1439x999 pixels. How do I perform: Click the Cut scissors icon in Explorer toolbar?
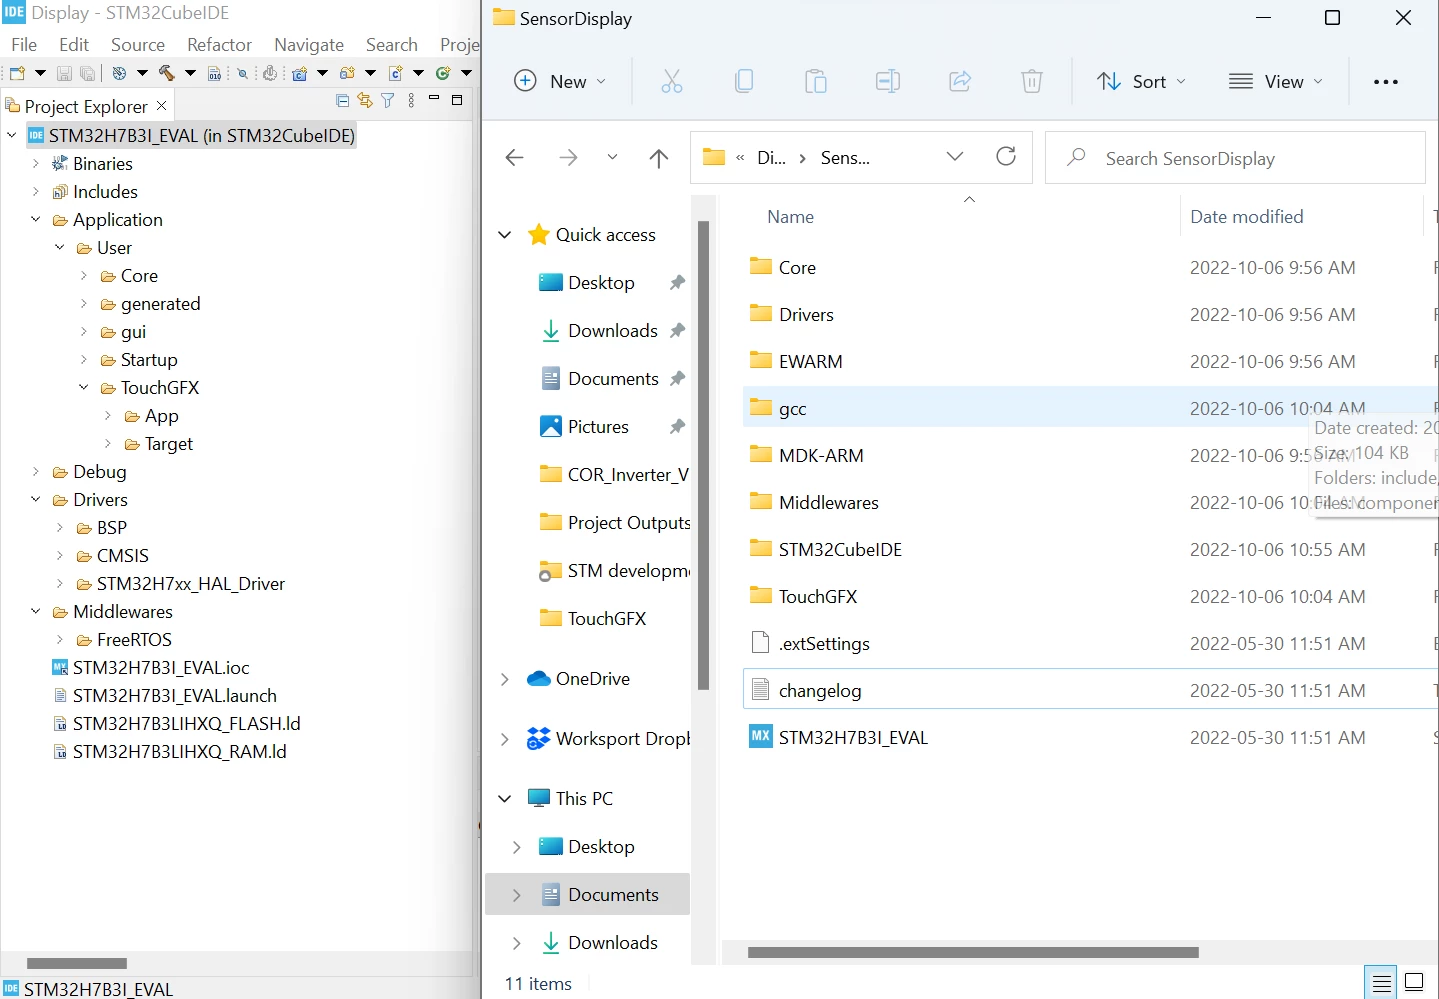[x=672, y=82]
